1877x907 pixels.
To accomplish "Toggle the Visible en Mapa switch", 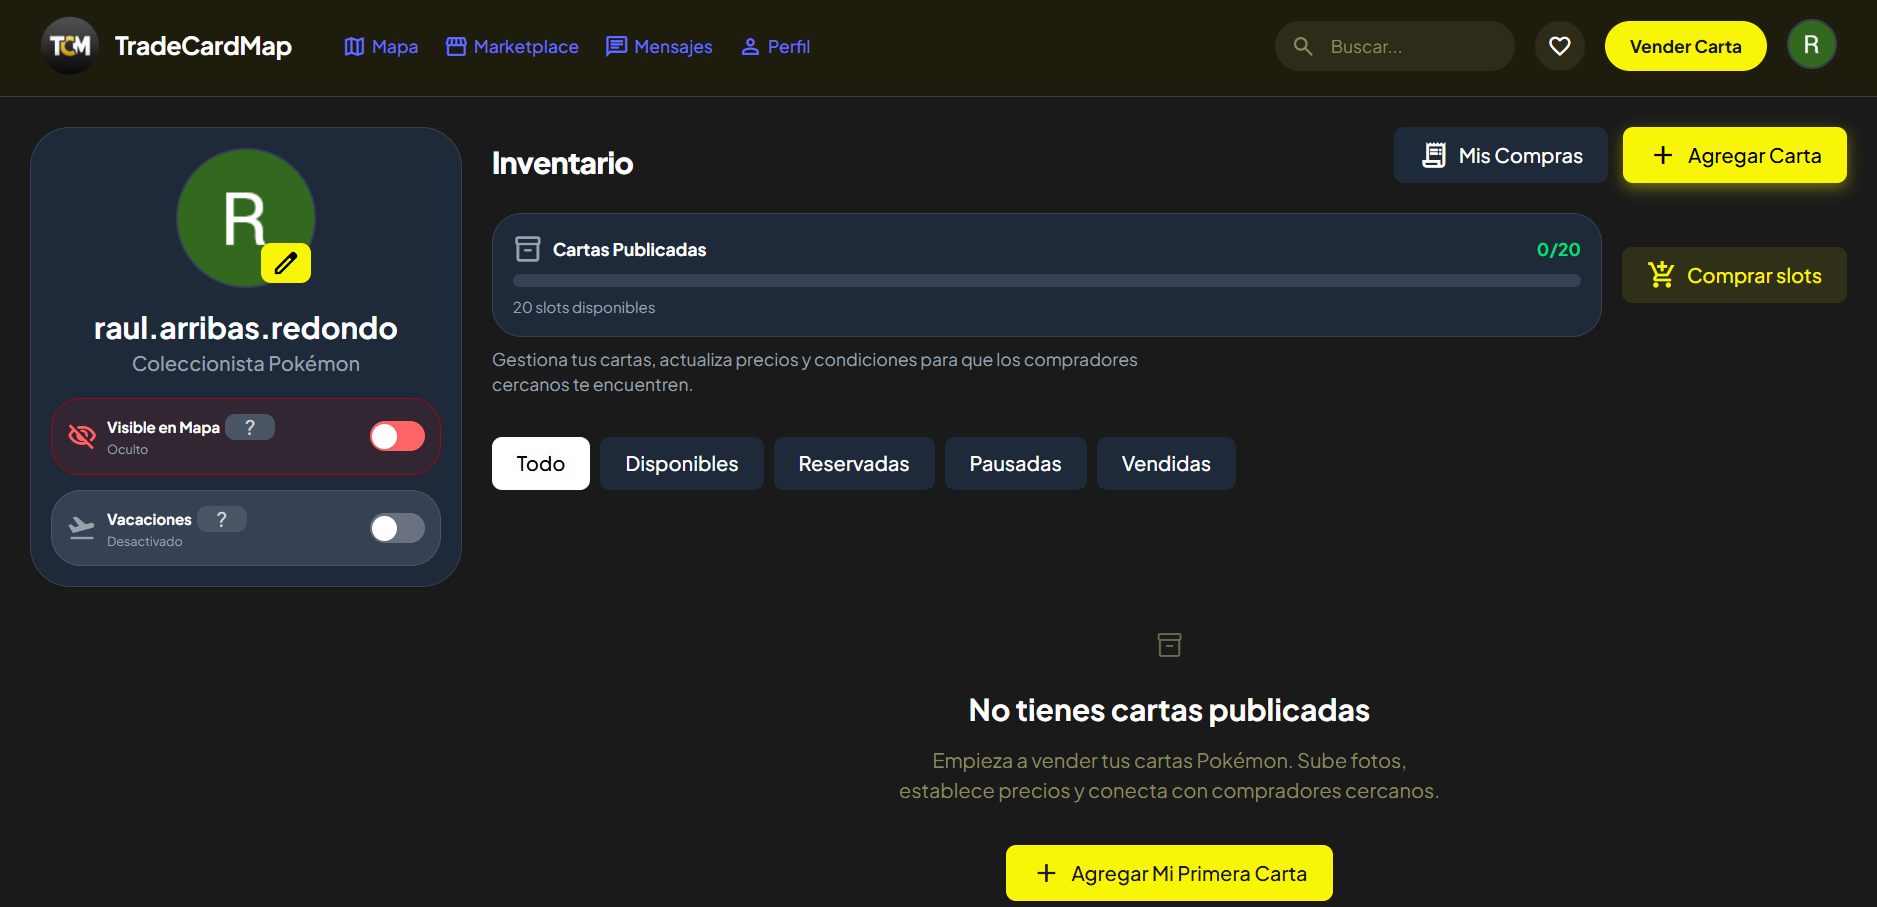I will (x=397, y=436).
